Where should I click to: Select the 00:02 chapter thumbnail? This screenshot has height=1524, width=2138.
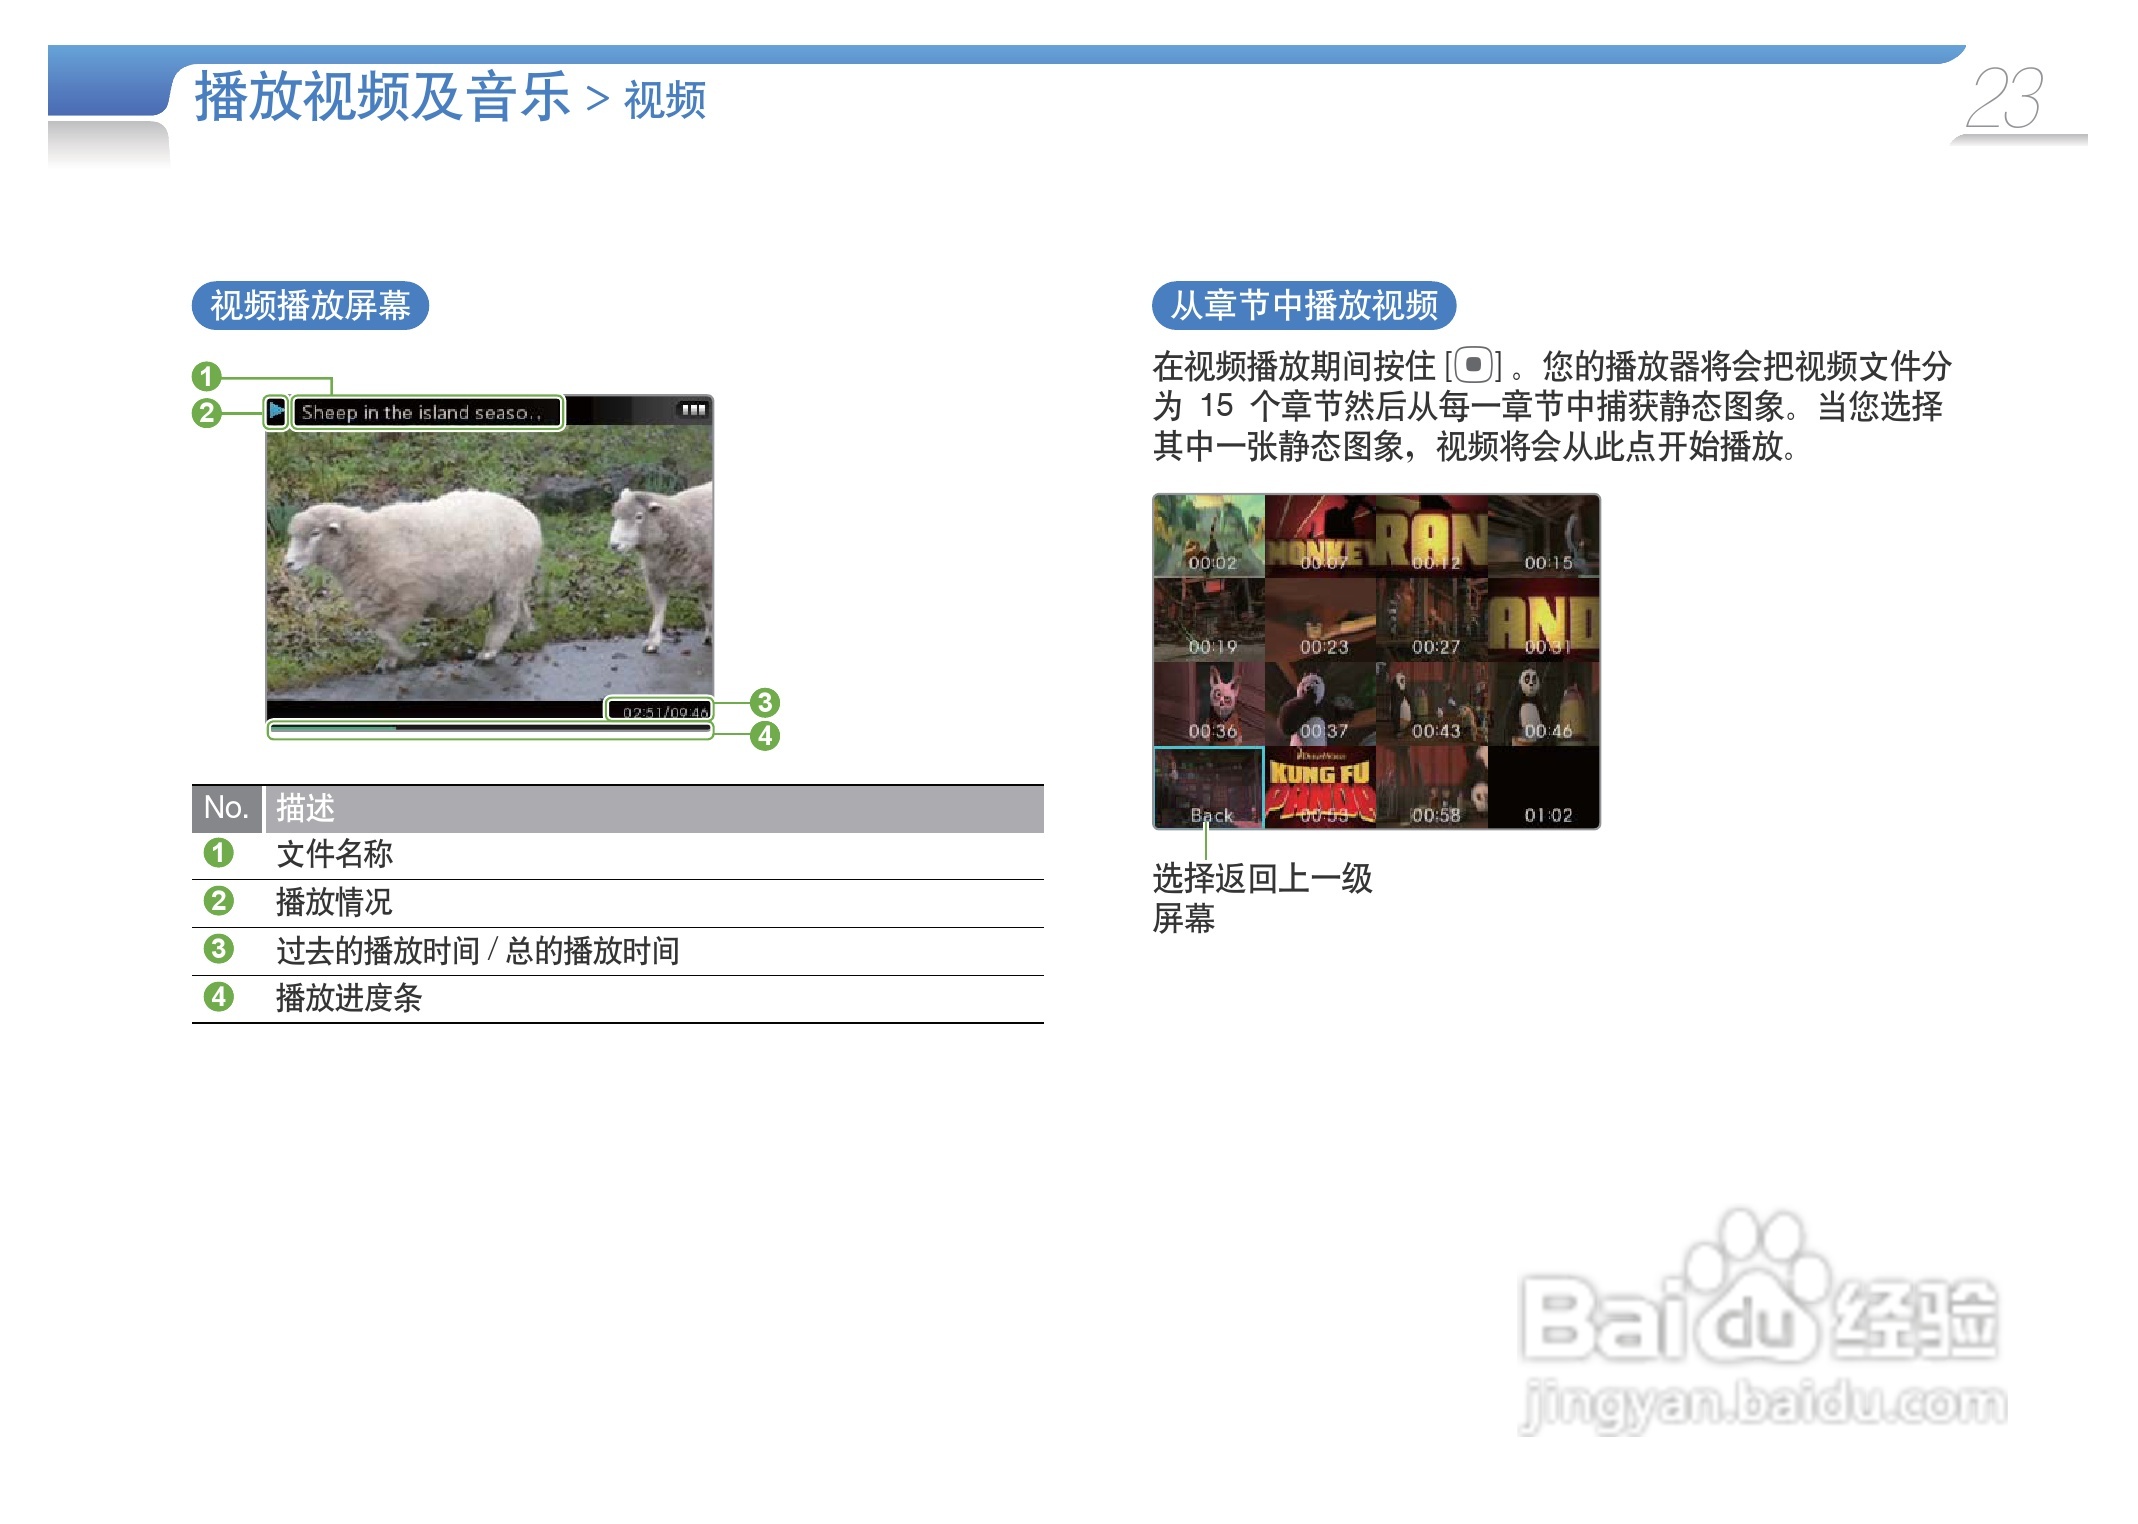point(1209,536)
